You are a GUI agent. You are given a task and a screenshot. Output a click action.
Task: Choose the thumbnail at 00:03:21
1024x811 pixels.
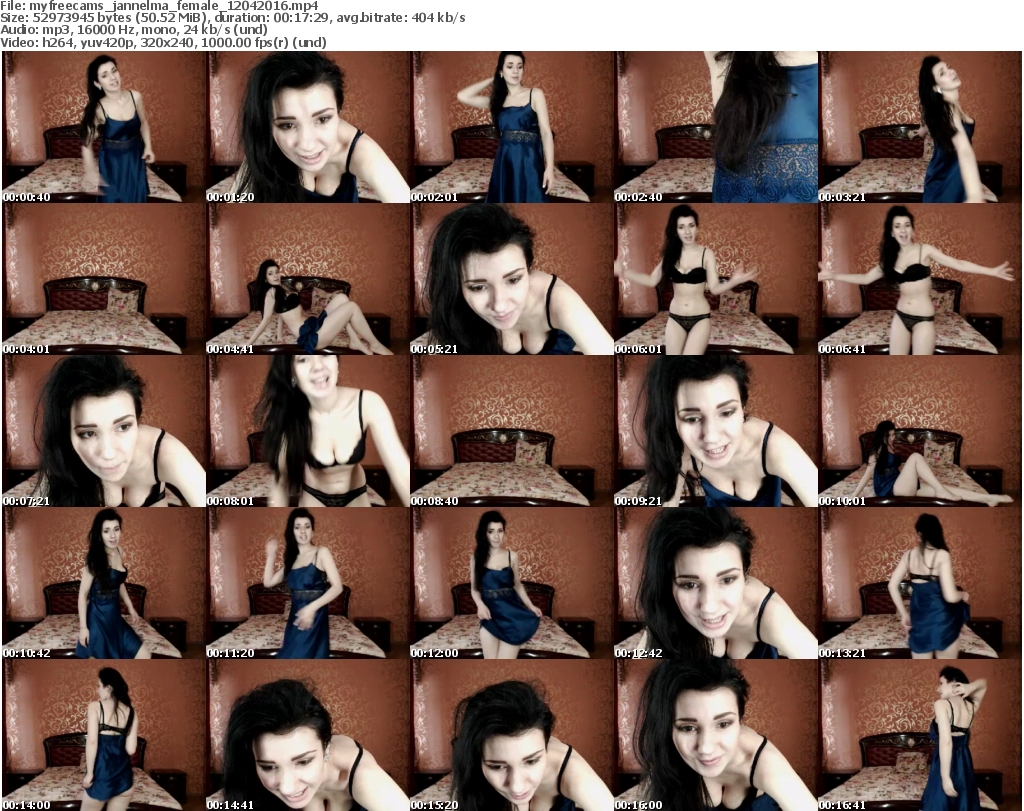tap(920, 127)
